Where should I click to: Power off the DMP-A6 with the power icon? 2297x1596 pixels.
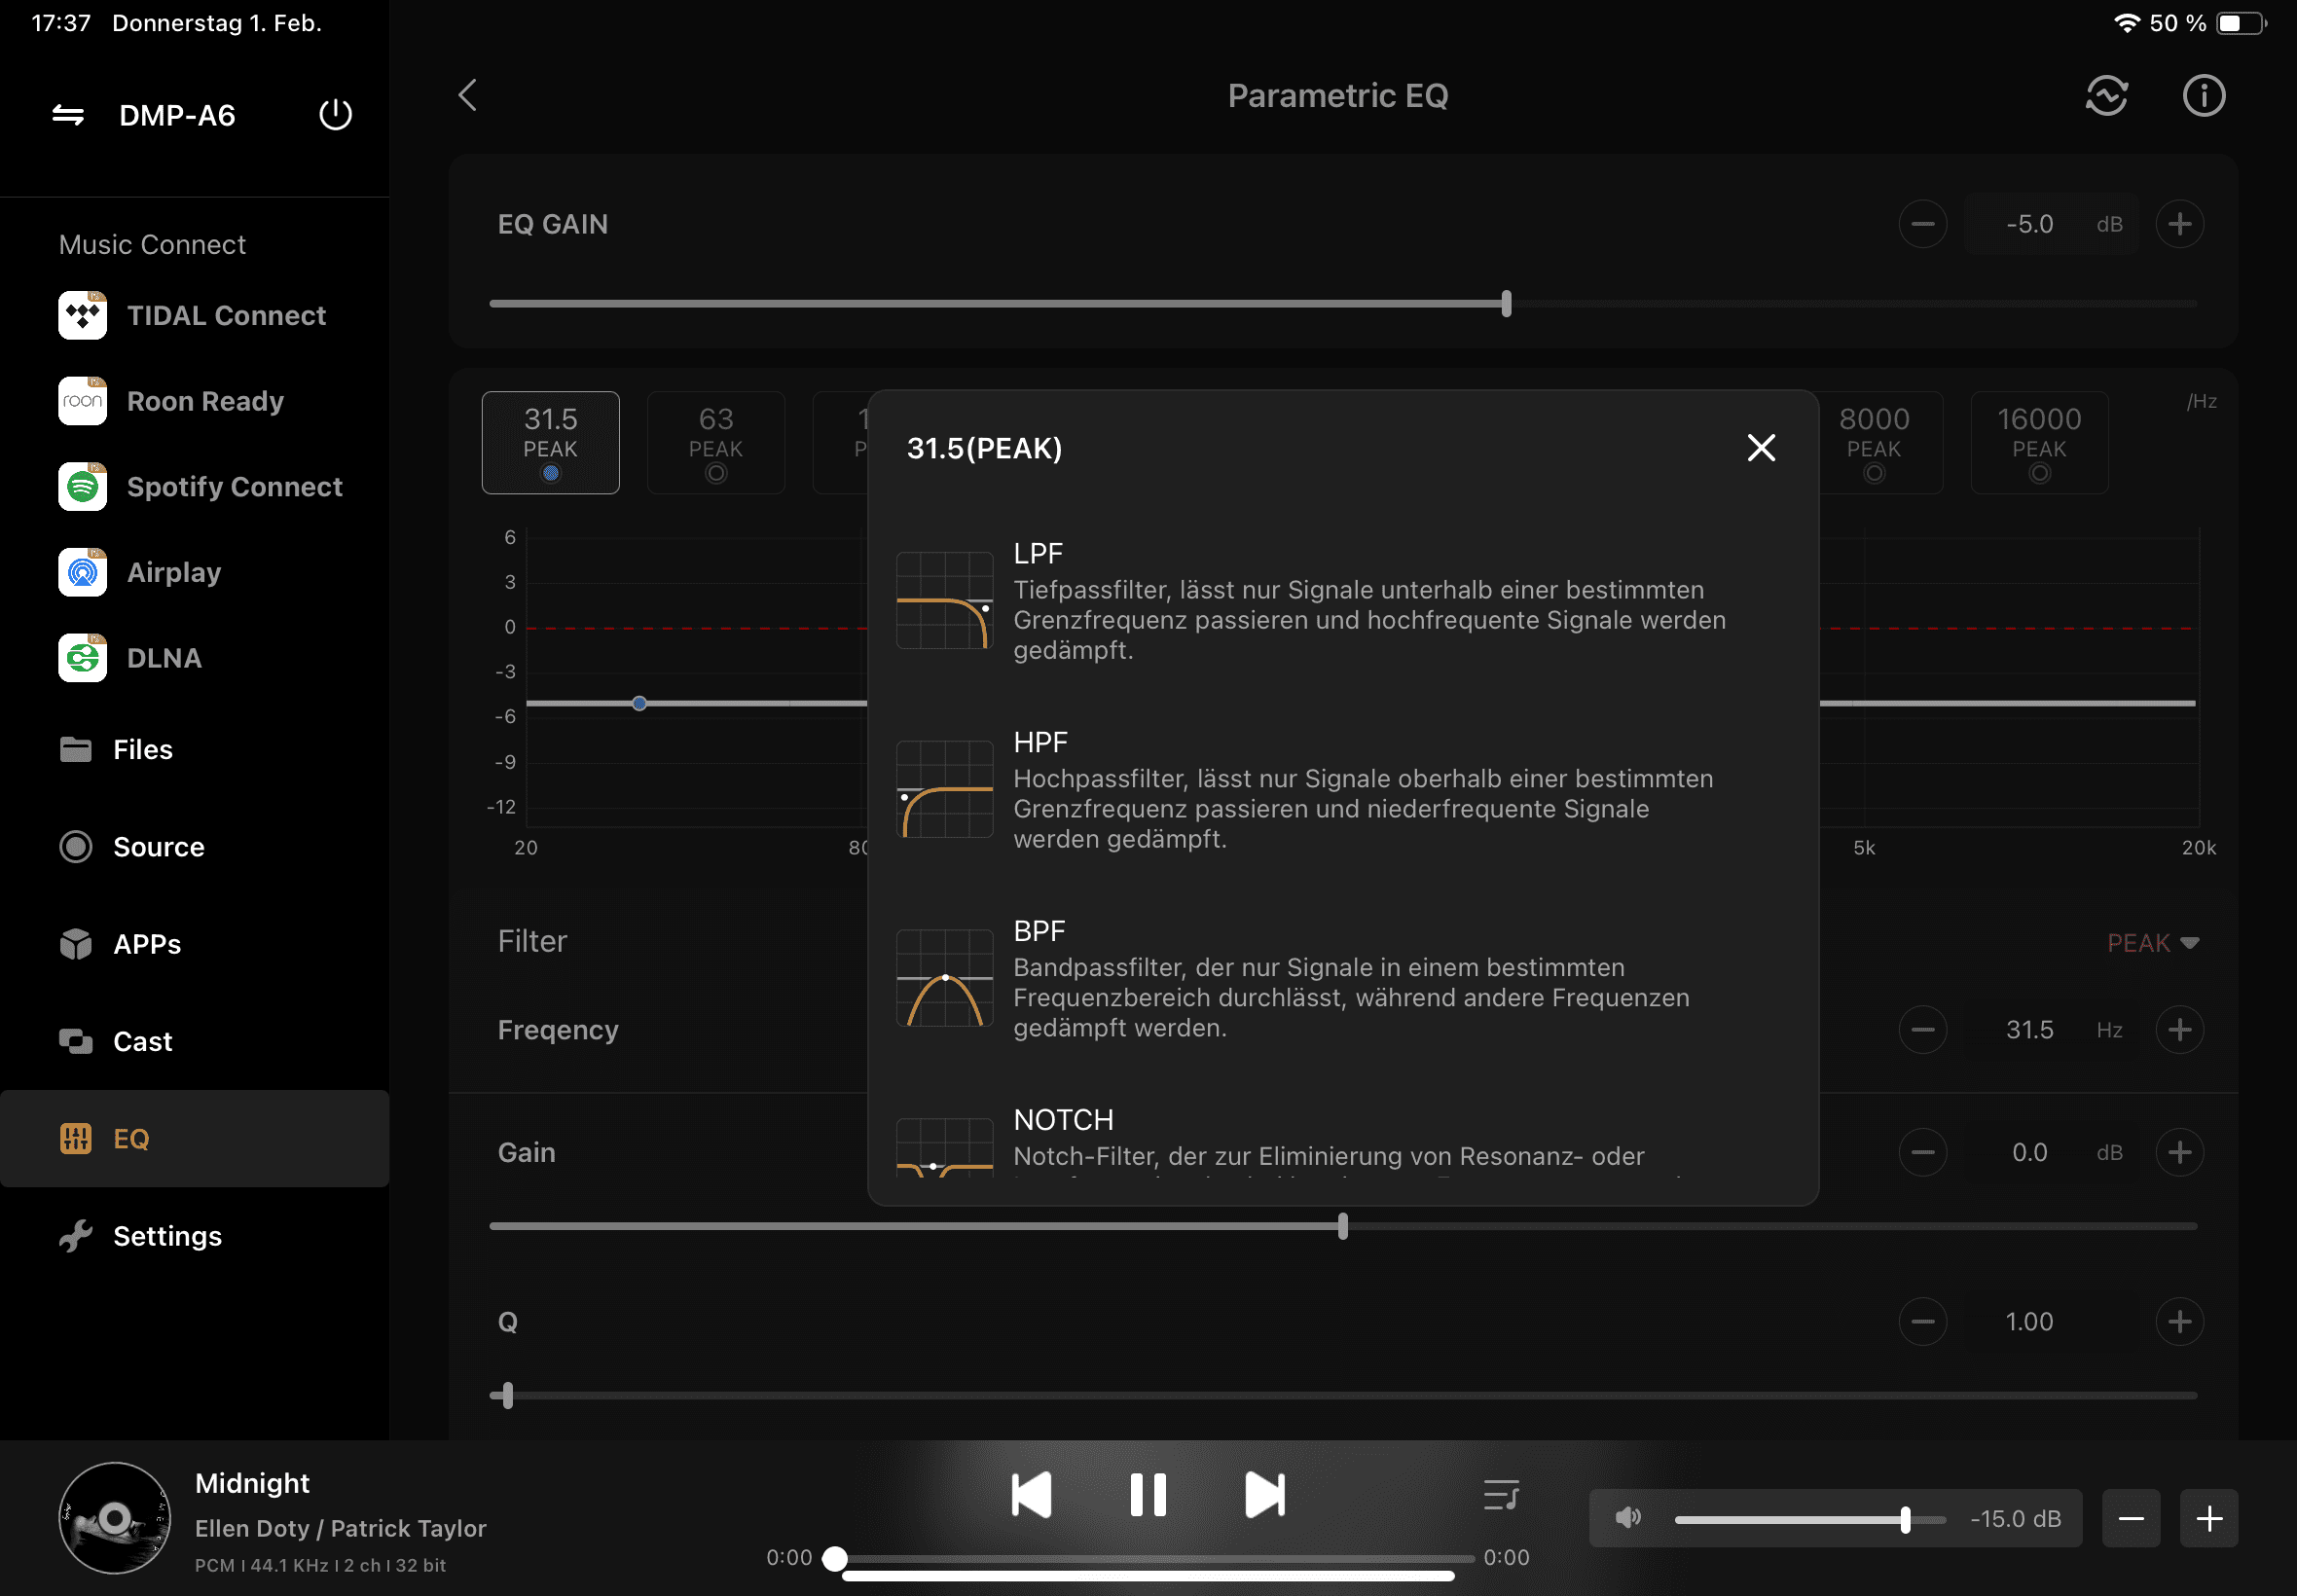(x=335, y=114)
